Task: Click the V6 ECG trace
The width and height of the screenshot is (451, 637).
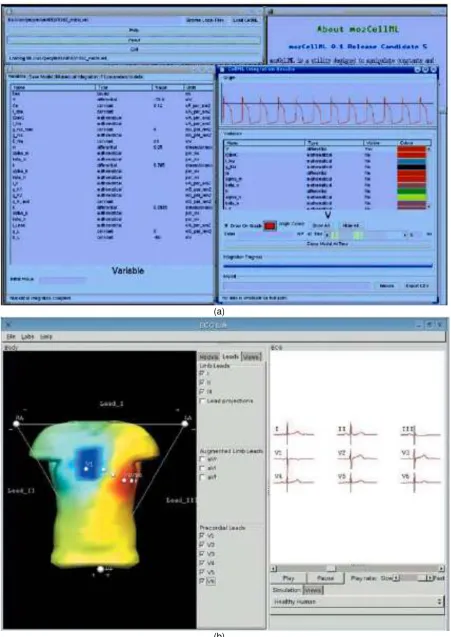Action: tap(421, 481)
